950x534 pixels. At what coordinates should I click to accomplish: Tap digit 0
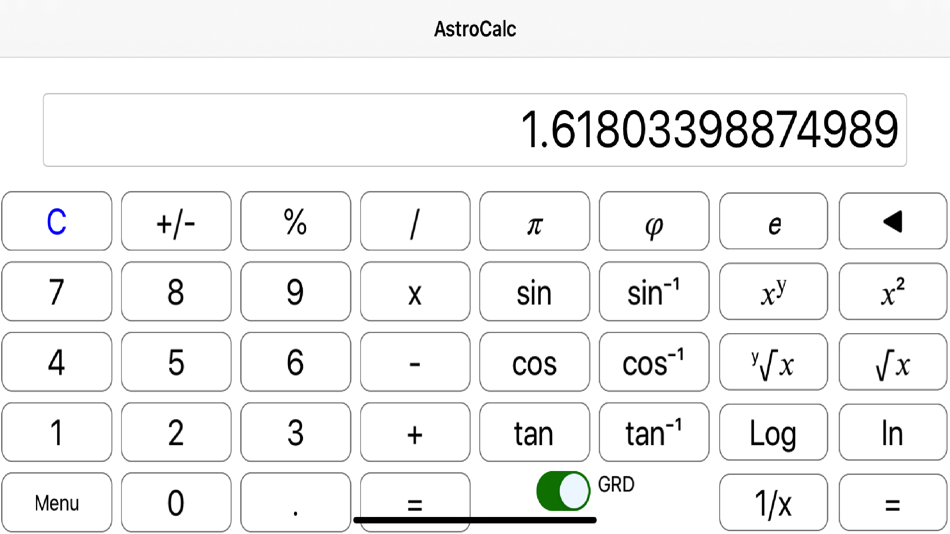pos(176,502)
